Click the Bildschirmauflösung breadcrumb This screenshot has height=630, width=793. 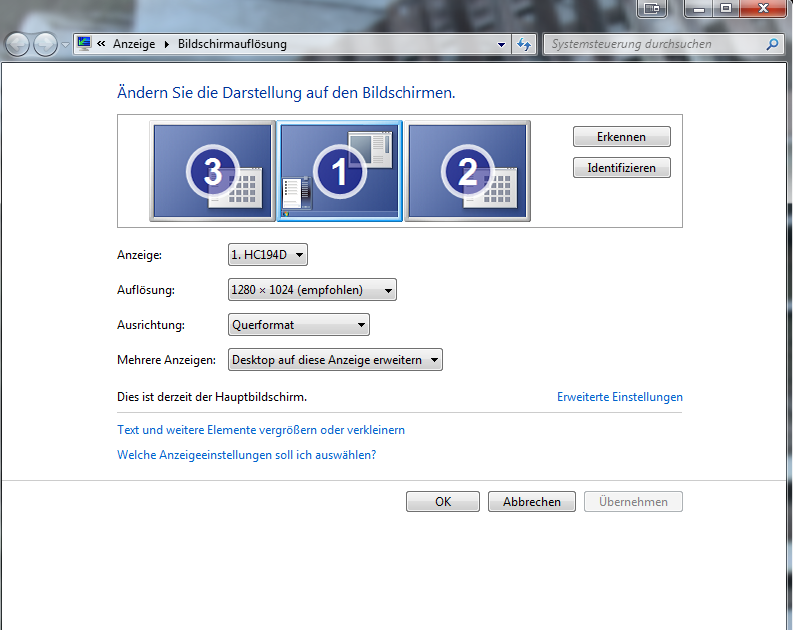click(232, 44)
